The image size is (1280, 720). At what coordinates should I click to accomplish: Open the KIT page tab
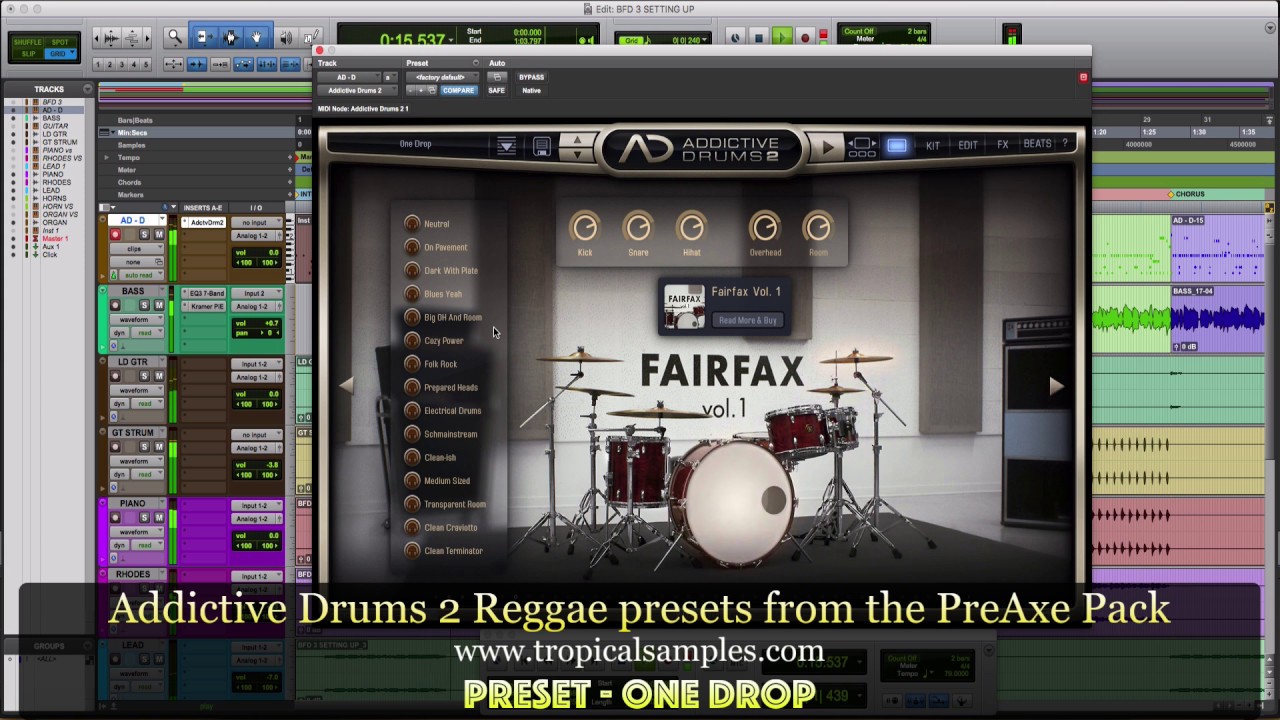(932, 146)
